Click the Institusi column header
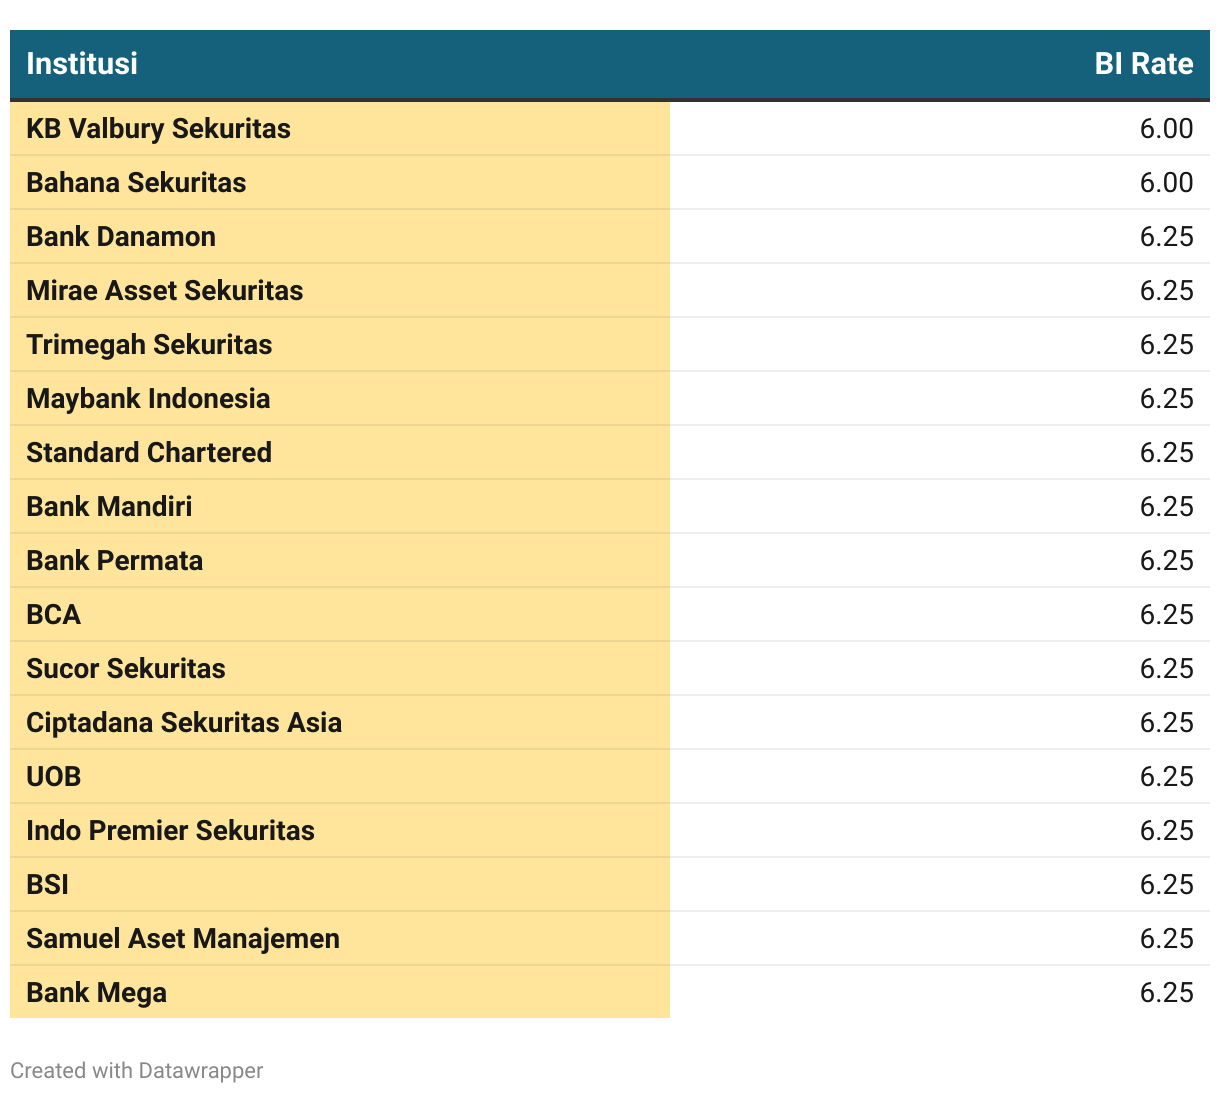The height and width of the screenshot is (1094, 1220). (x=82, y=64)
